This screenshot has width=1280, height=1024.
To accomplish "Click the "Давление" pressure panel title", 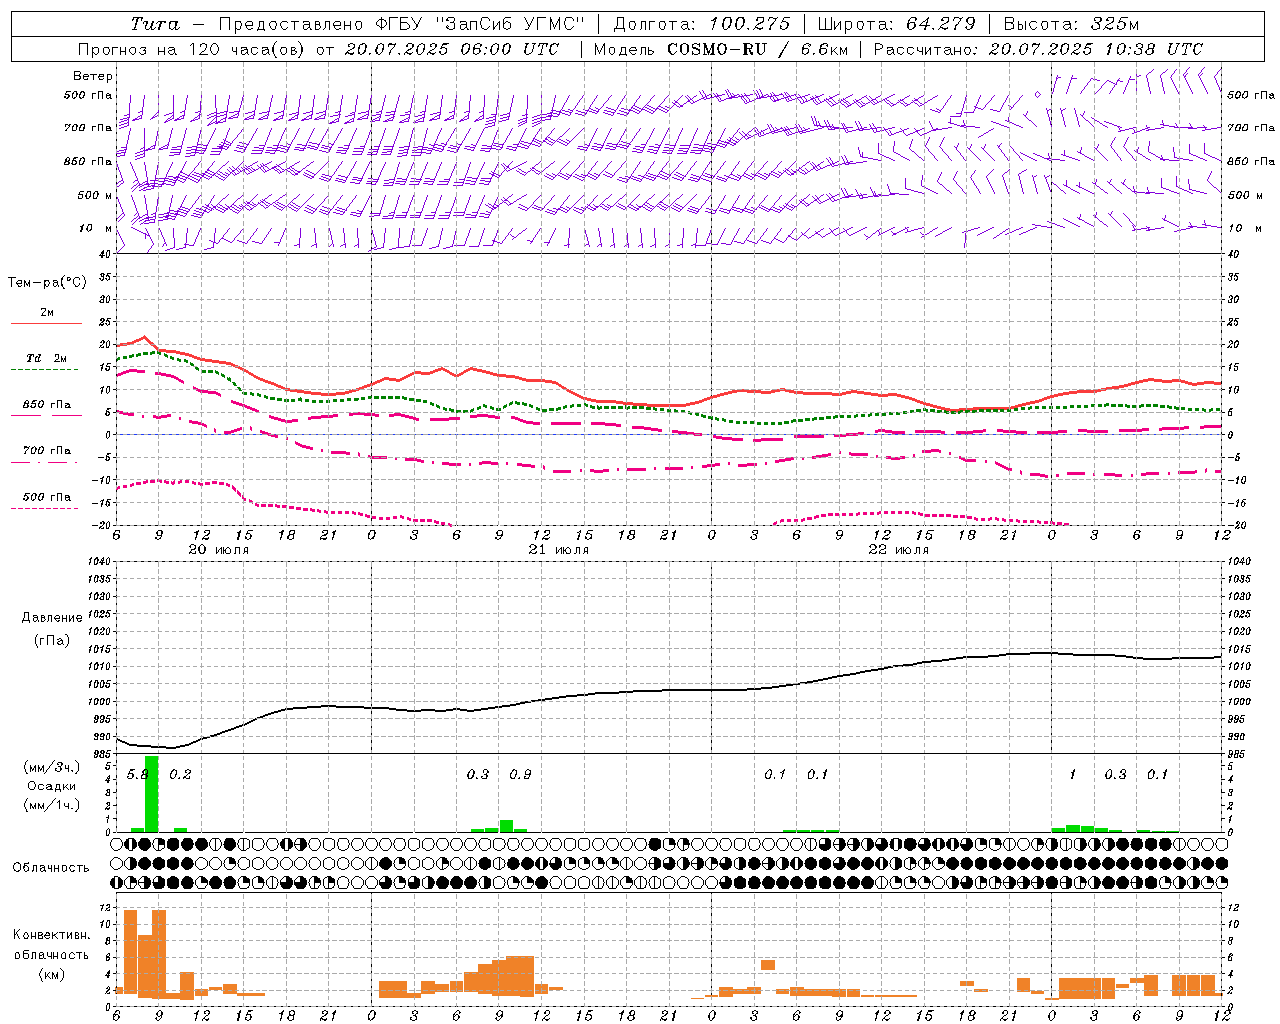I will pyautogui.click(x=50, y=618).
